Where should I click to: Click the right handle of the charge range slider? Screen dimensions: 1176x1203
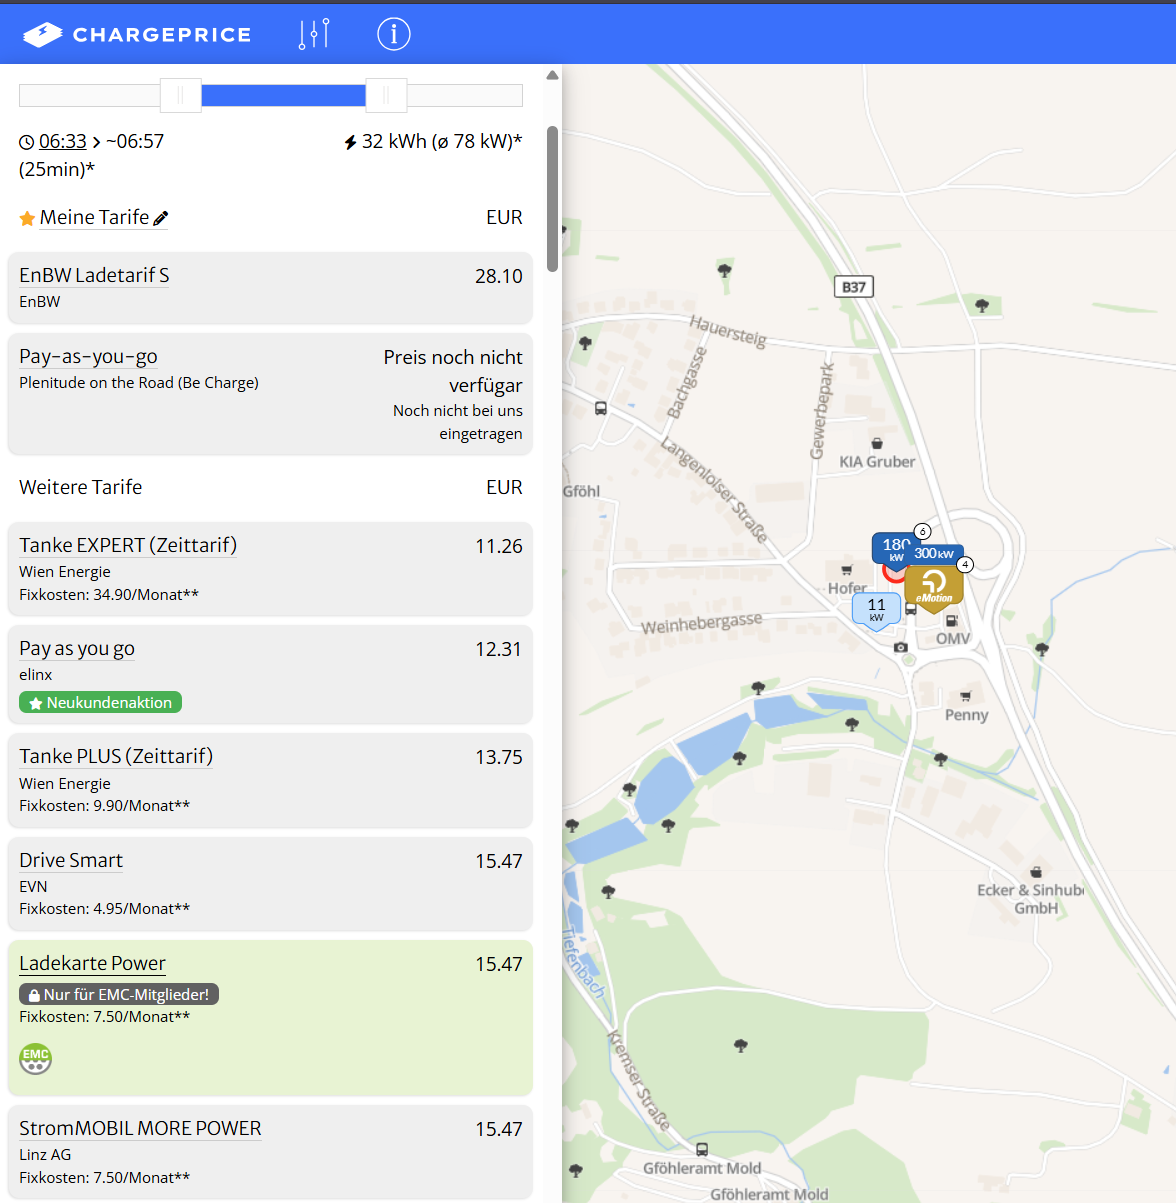tap(386, 95)
